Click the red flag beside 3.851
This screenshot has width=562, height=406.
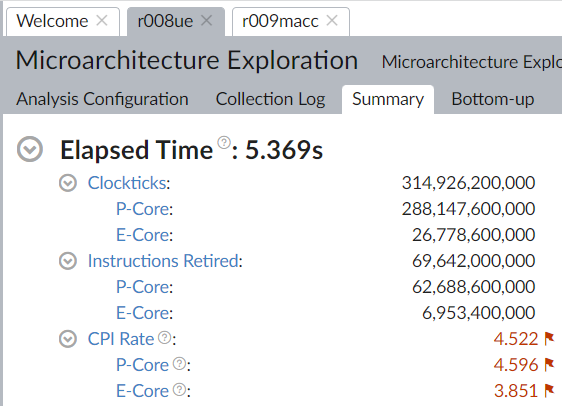(x=549, y=391)
